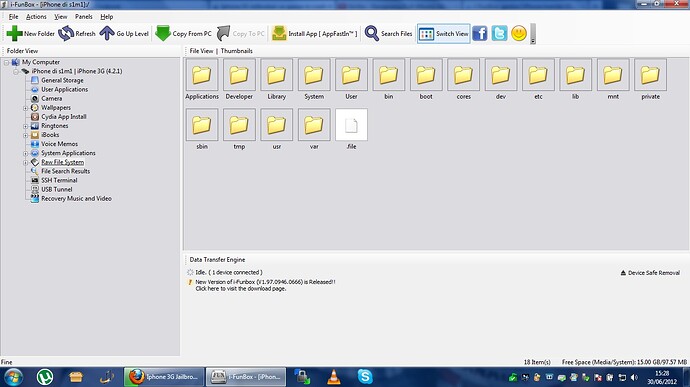690x387 pixels.
Task: Open Skype from the Windows taskbar
Action: tap(365, 377)
